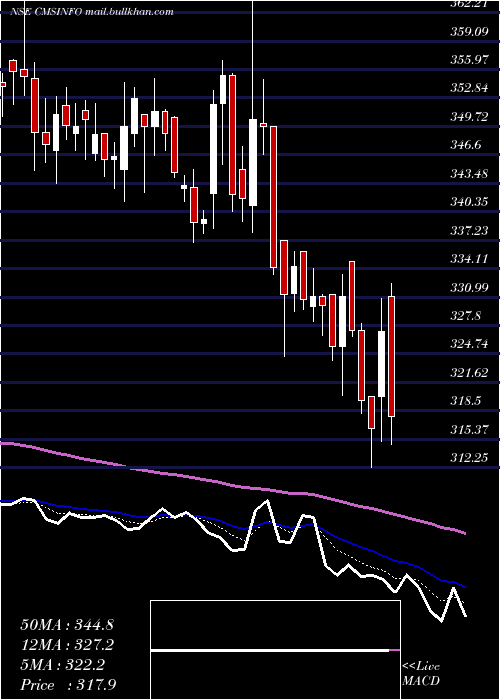Select the 349.72 price axis label
The width and height of the screenshot is (500, 700).
tap(469, 117)
